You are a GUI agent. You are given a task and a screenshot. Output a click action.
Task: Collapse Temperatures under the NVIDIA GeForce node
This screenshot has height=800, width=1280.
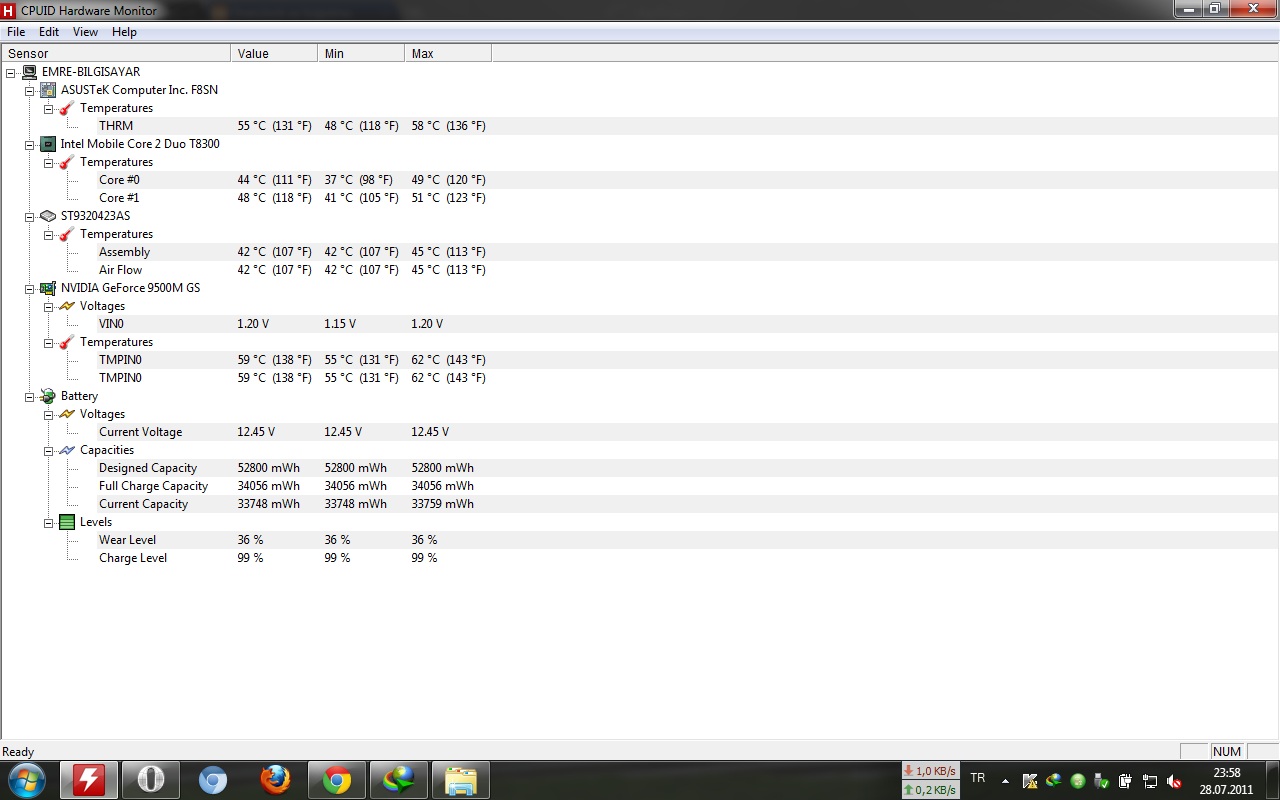(x=49, y=342)
